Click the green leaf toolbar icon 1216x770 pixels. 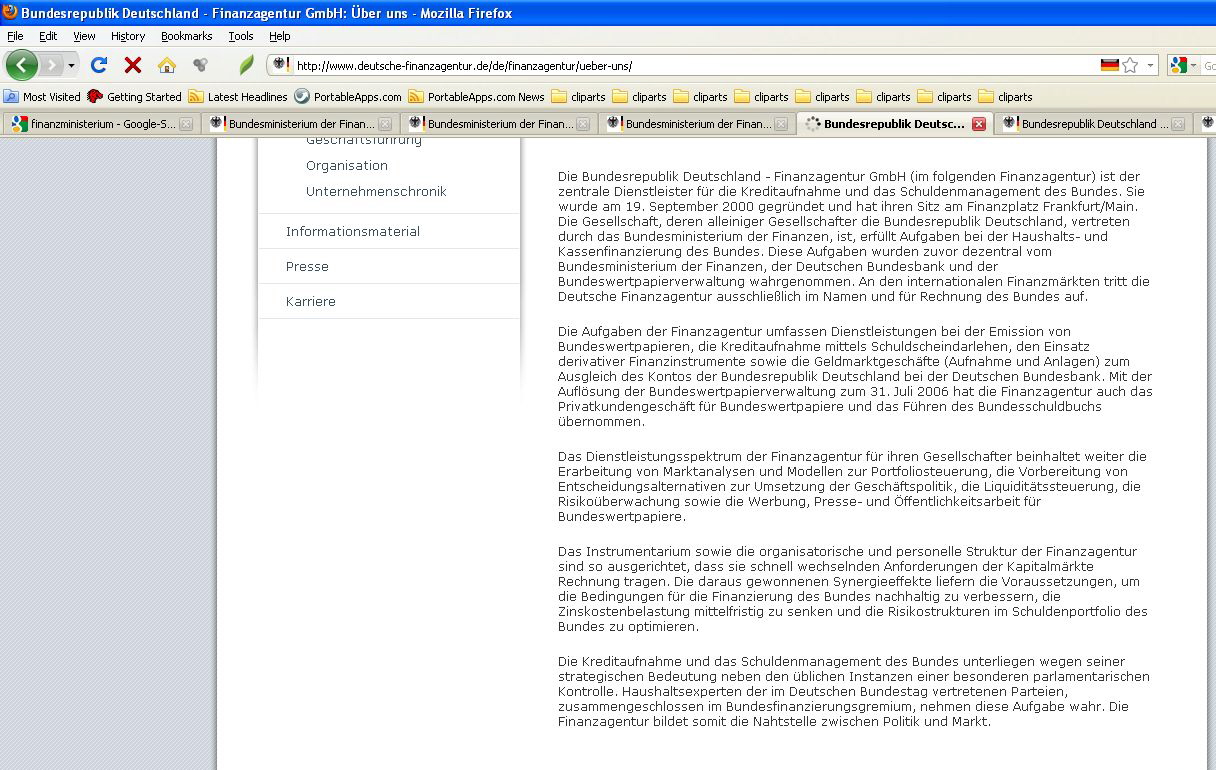tap(245, 64)
